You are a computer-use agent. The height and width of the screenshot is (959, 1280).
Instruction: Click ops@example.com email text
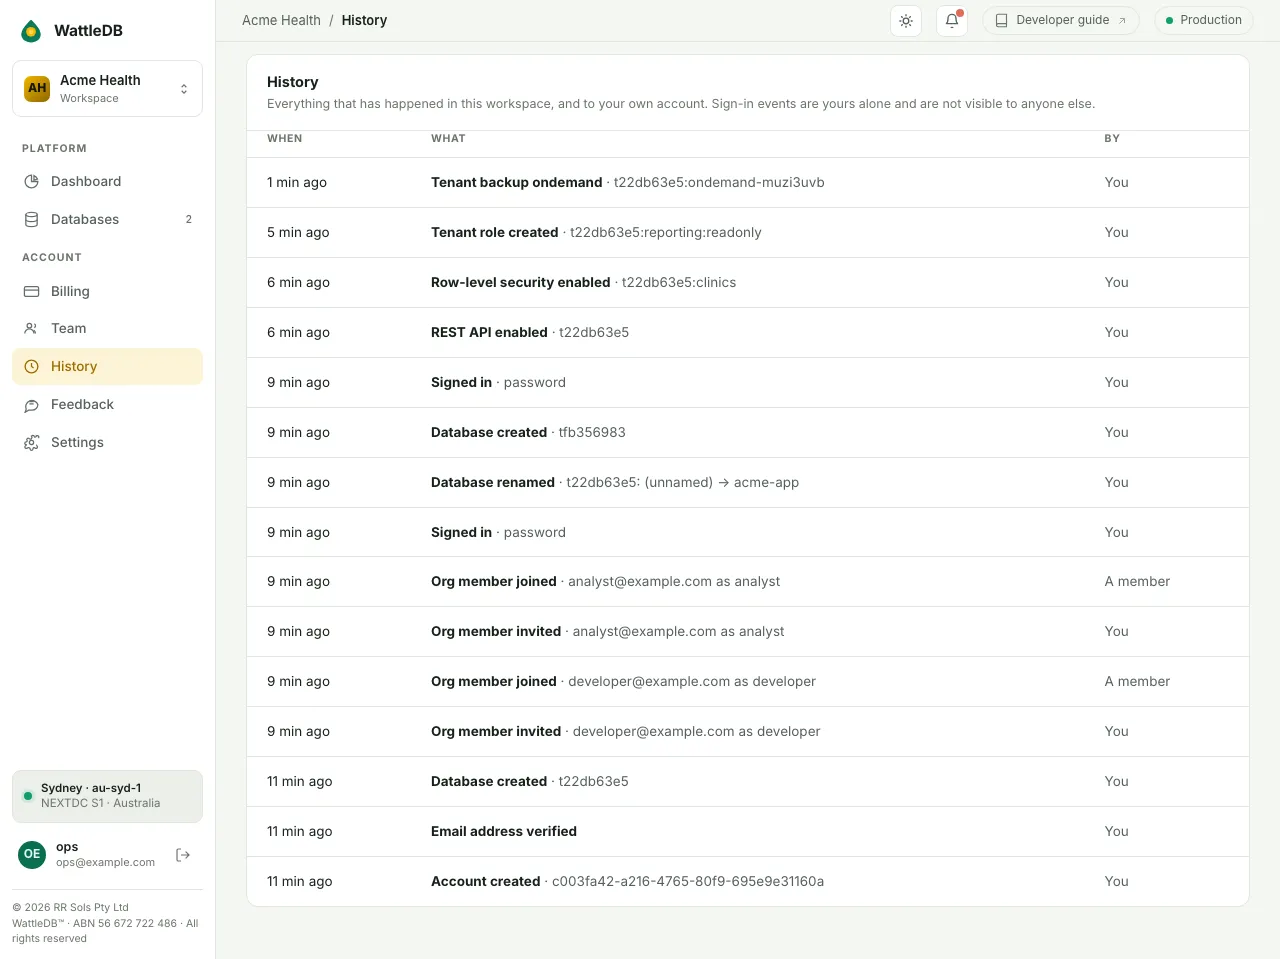coord(105,862)
